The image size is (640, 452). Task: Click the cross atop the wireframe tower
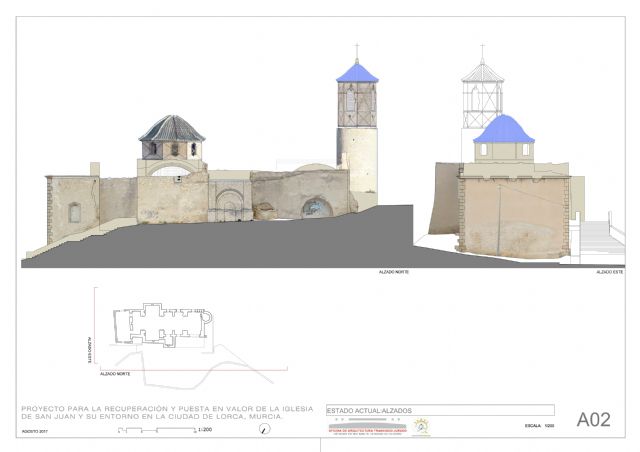[x=482, y=52]
